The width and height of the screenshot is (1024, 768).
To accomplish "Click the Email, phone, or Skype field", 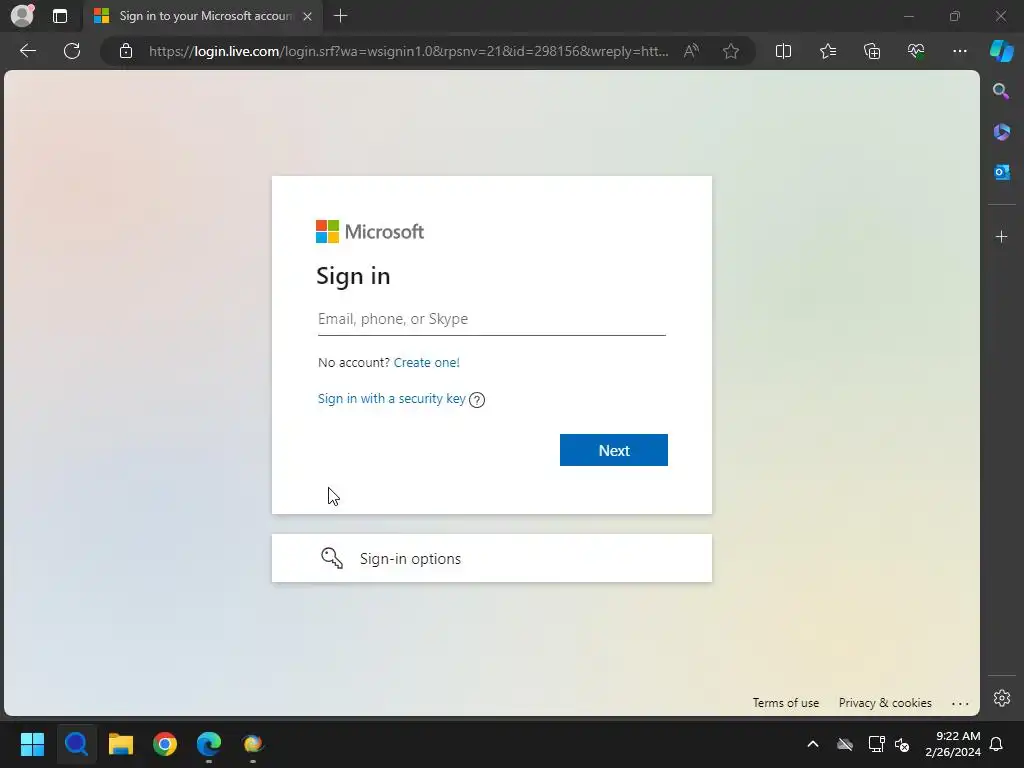I will [492, 319].
